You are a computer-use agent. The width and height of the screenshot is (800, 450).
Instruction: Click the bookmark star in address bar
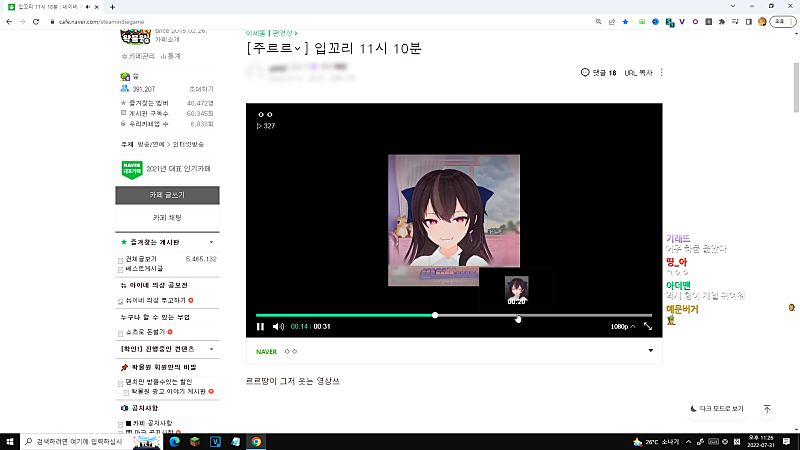pos(625,22)
